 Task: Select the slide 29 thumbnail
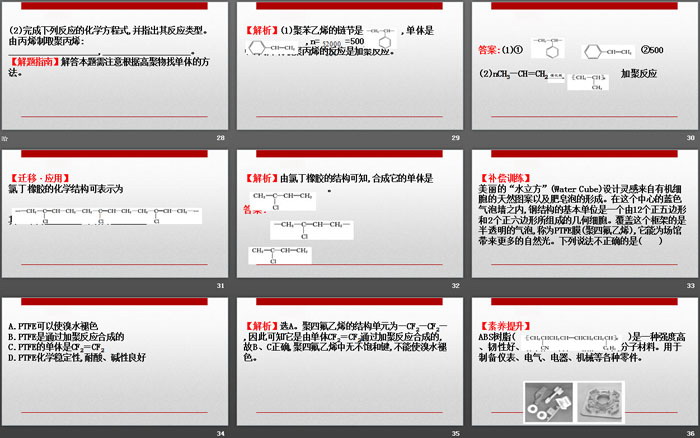350,68
